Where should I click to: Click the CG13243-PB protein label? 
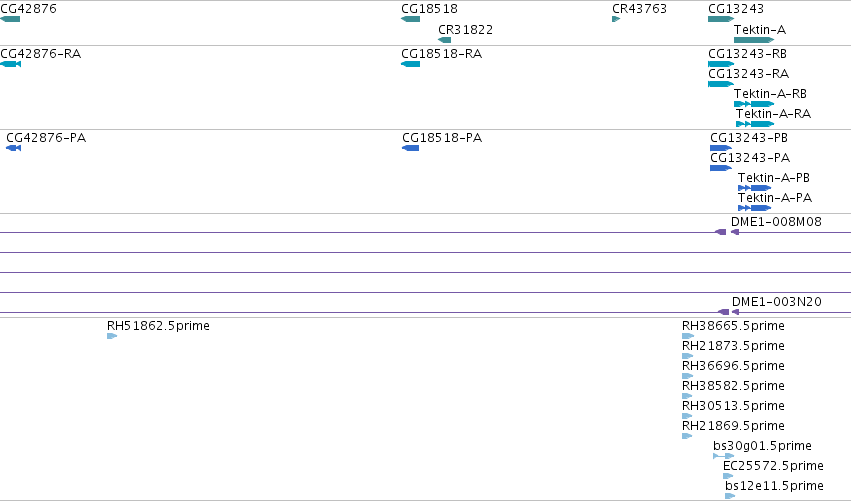point(749,138)
